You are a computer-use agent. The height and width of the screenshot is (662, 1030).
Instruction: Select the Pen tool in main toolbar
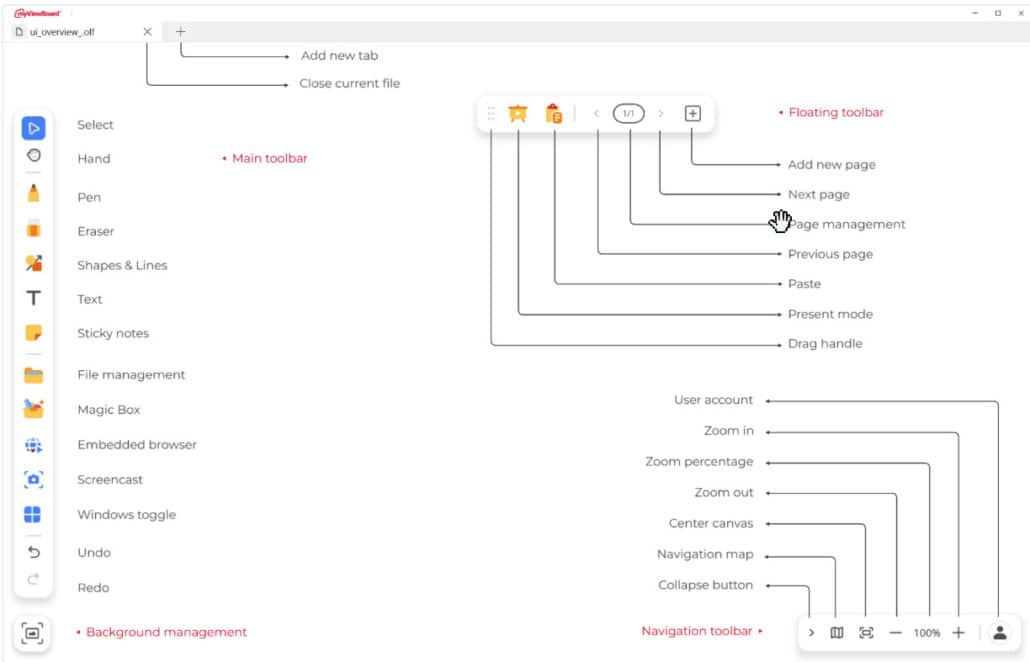[x=33, y=194]
